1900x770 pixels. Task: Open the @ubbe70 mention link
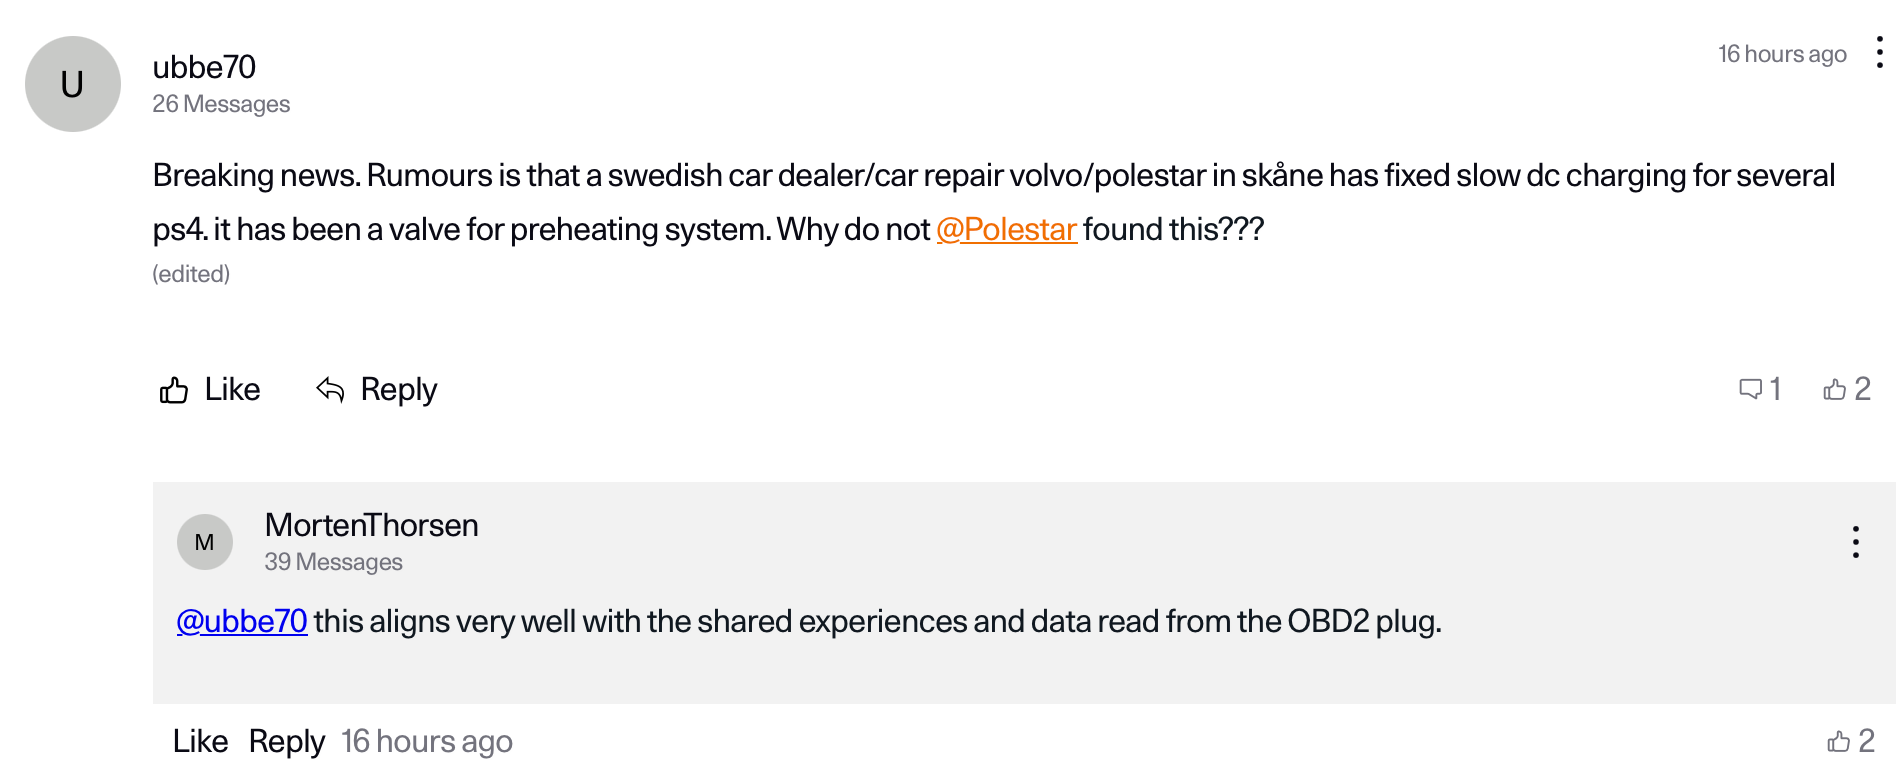coord(242,622)
